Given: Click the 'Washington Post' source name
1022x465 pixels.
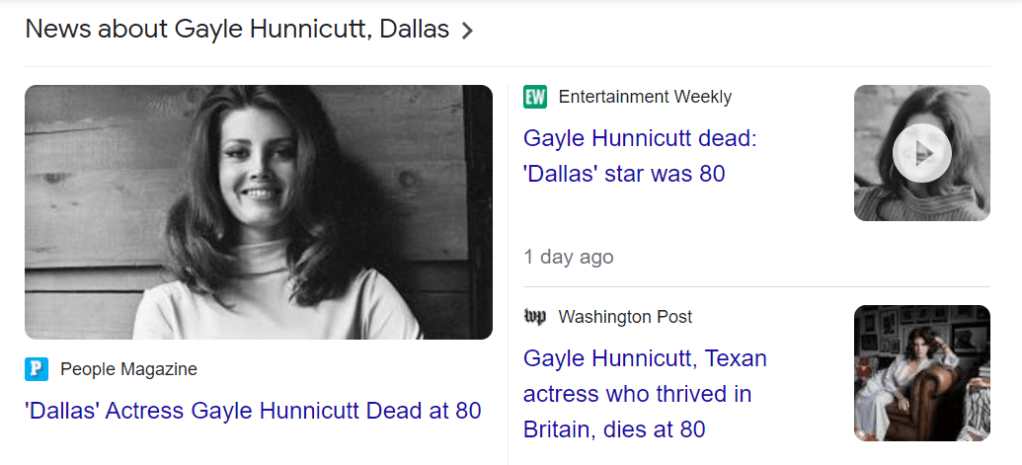Looking at the screenshot, I should tap(624, 317).
